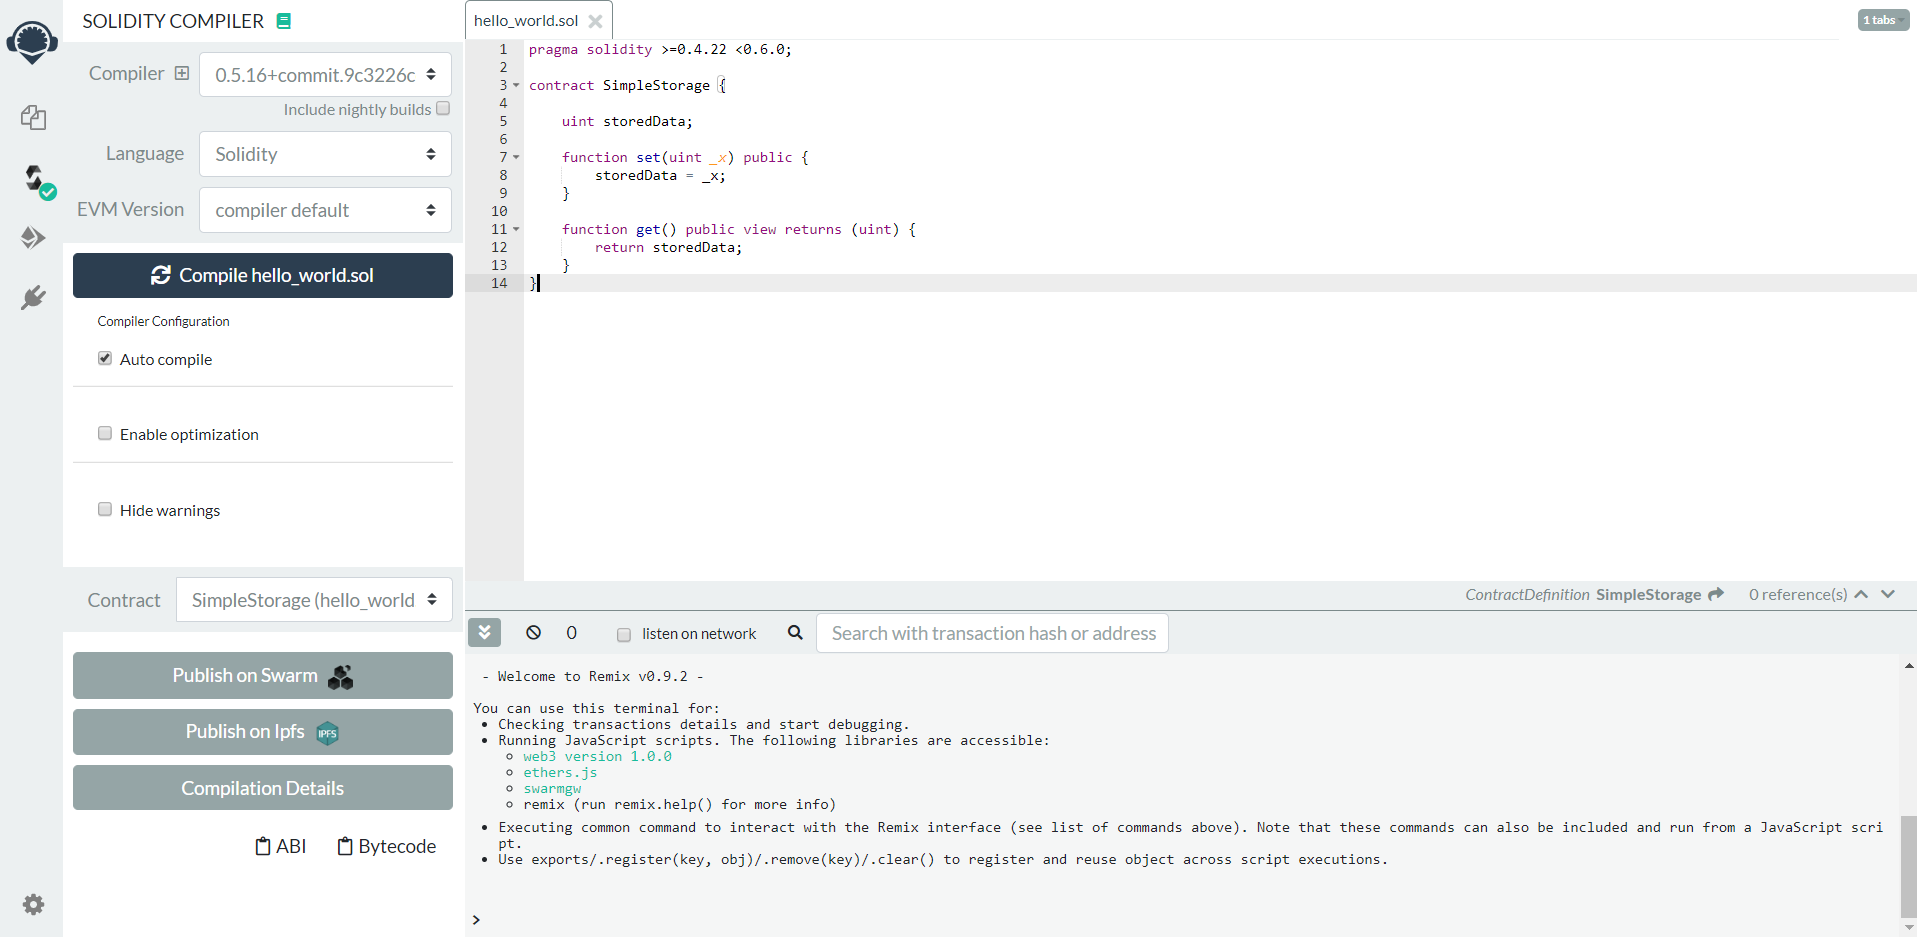Open EVM Version compiler default dropdown
This screenshot has height=937, width=1917.
pos(325,210)
